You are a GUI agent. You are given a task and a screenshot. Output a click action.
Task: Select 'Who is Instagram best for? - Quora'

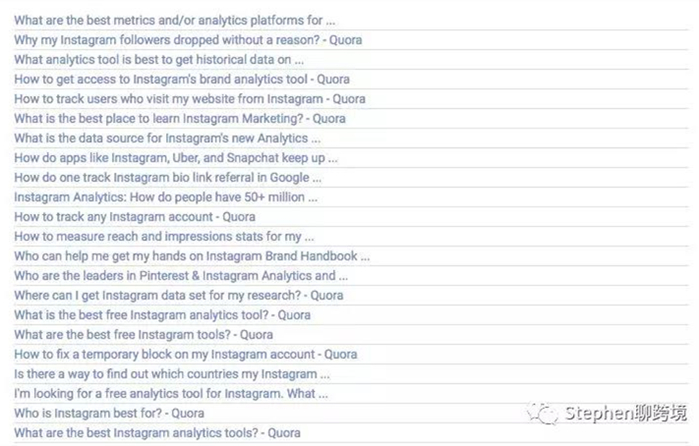click(109, 413)
